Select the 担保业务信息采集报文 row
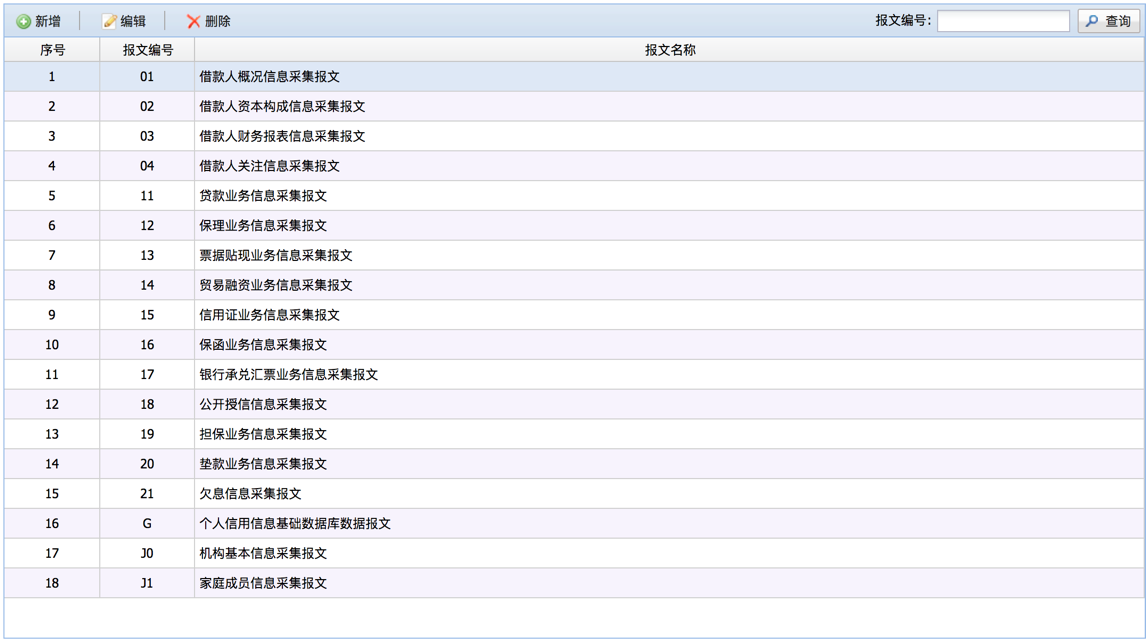The width and height of the screenshot is (1146, 640). (x=263, y=434)
